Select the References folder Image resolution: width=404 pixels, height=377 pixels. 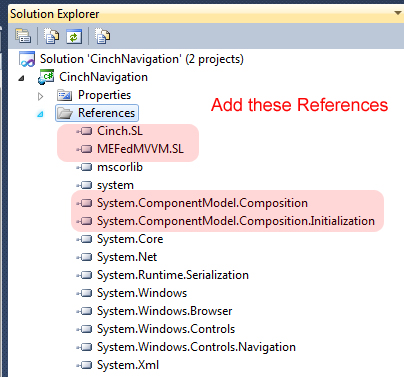(97, 113)
